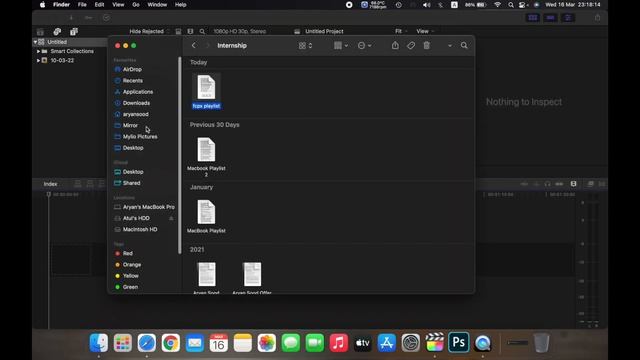640x360 pixels.
Task: Toggle the Final Cut inspector panel button
Action: click(568, 18)
